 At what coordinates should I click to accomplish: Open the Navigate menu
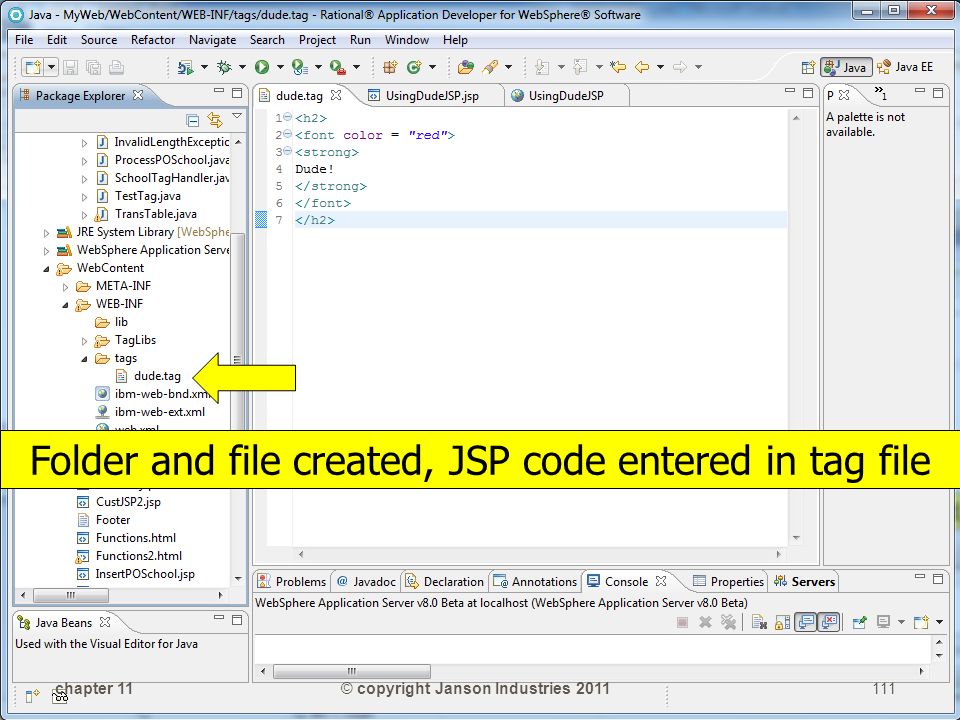coord(212,40)
